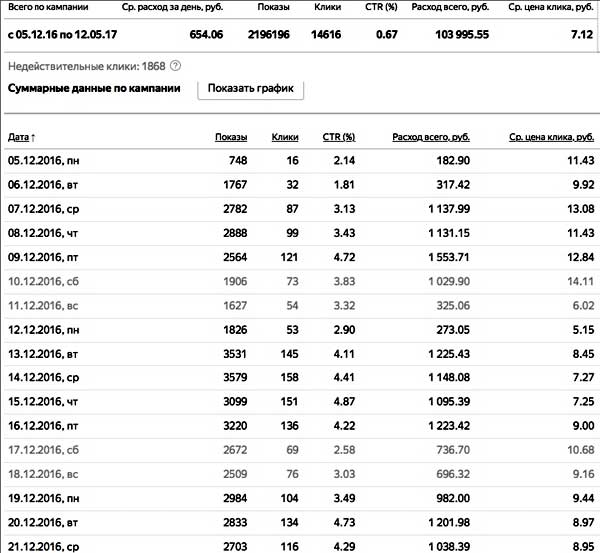Click CTR value 4.87 for 15.12.2016
Screen dimensions: 600x553
pyautogui.click(x=344, y=402)
